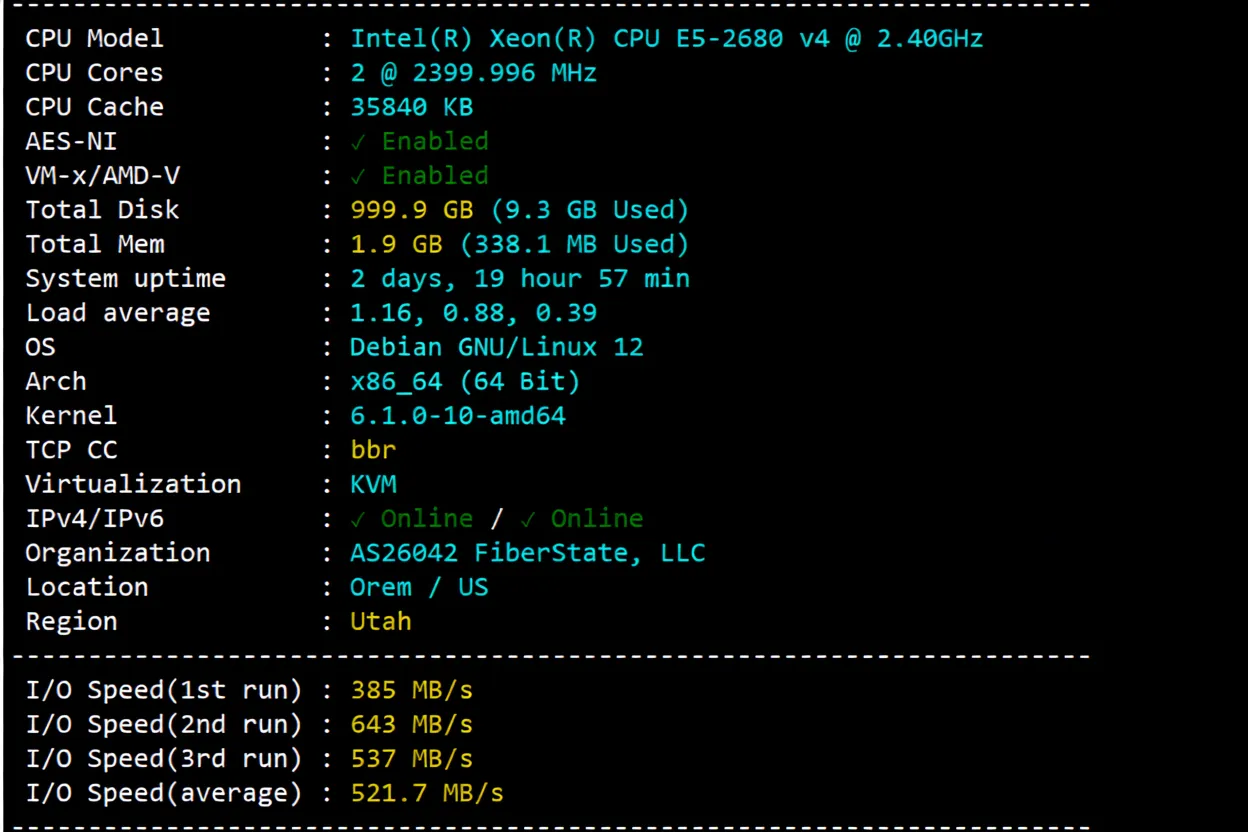The width and height of the screenshot is (1248, 832).
Task: Click the CPU Model value Intel Xeon E5-2680
Action: [666, 39]
